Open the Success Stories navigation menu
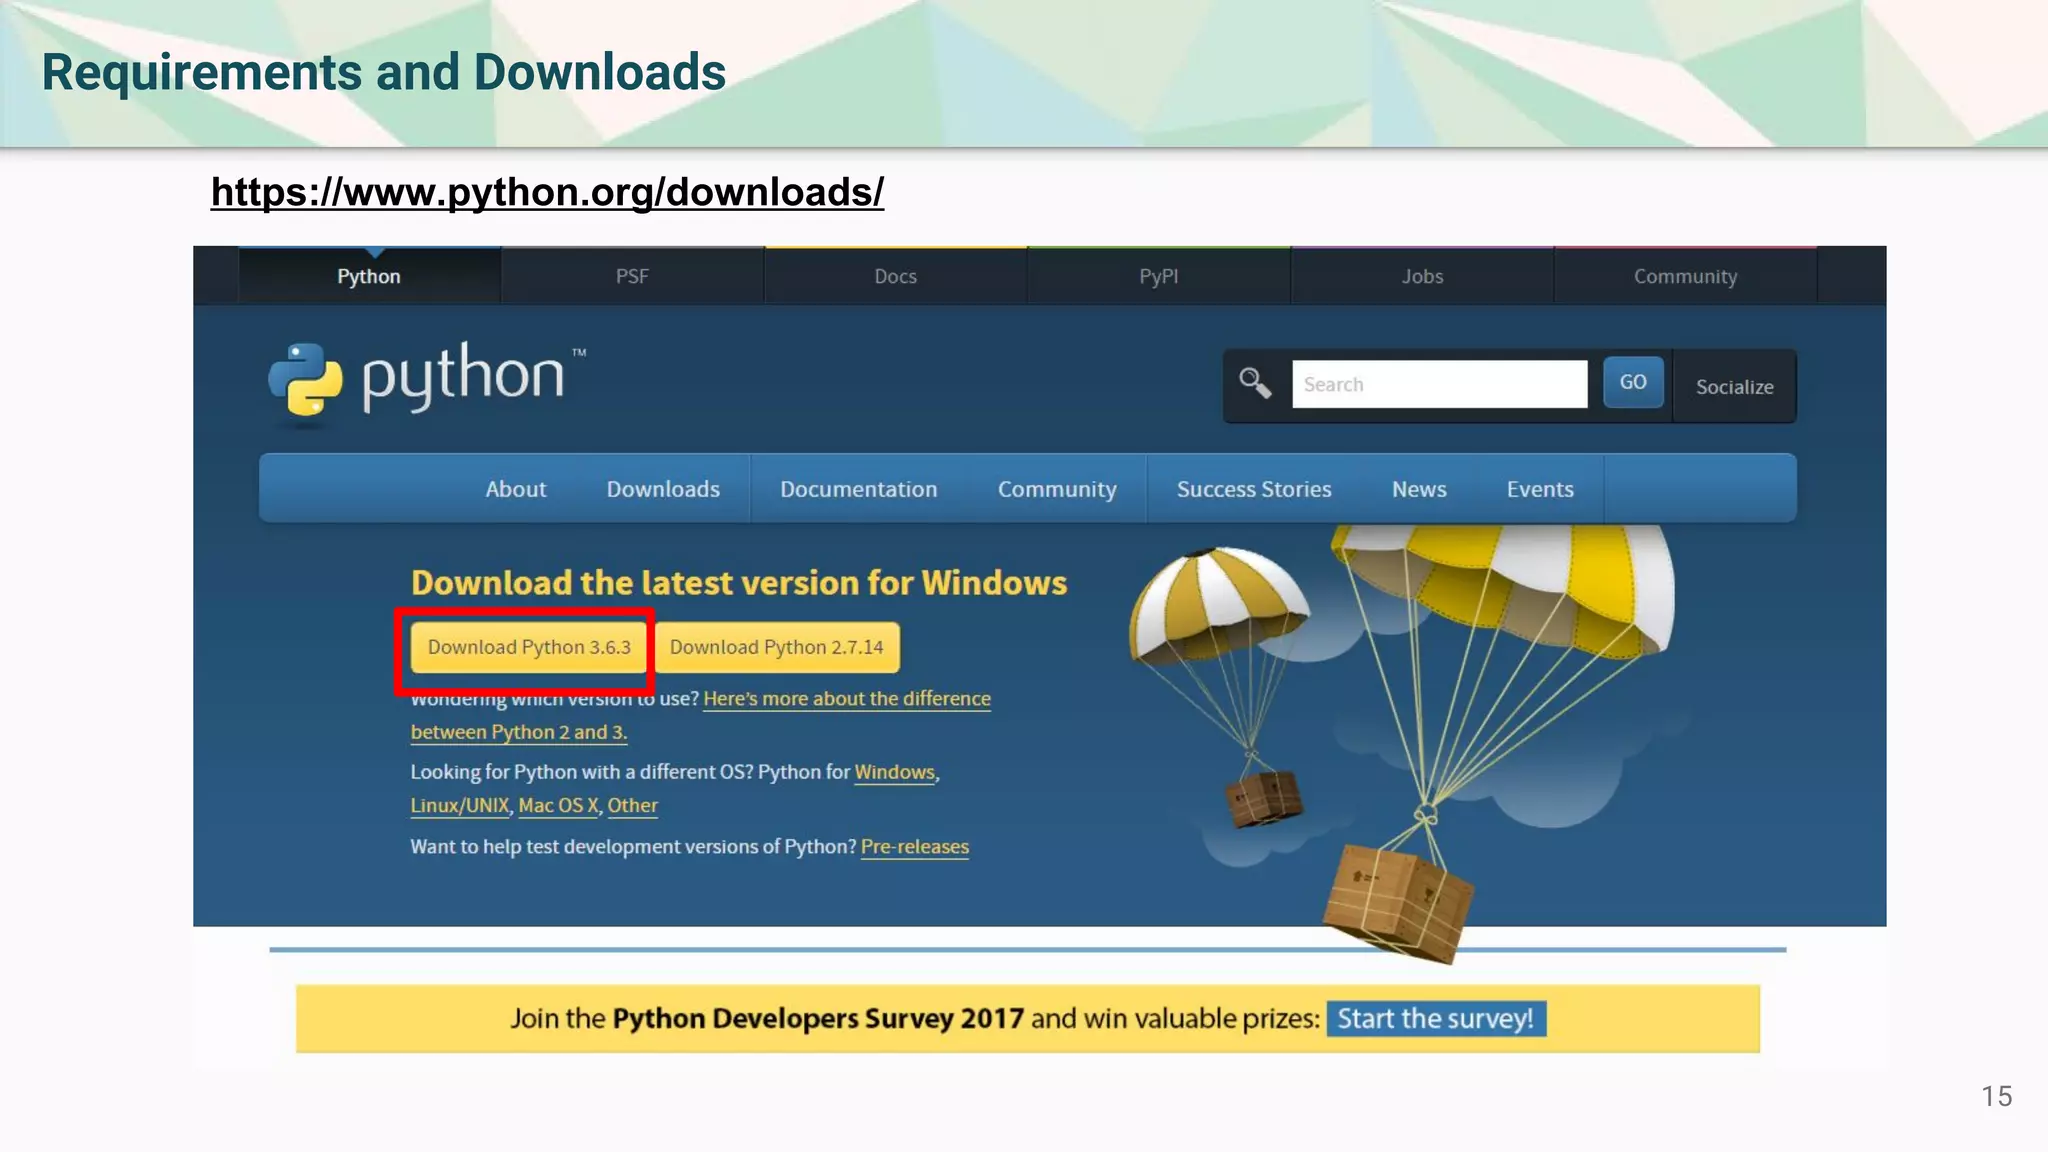 click(1254, 489)
